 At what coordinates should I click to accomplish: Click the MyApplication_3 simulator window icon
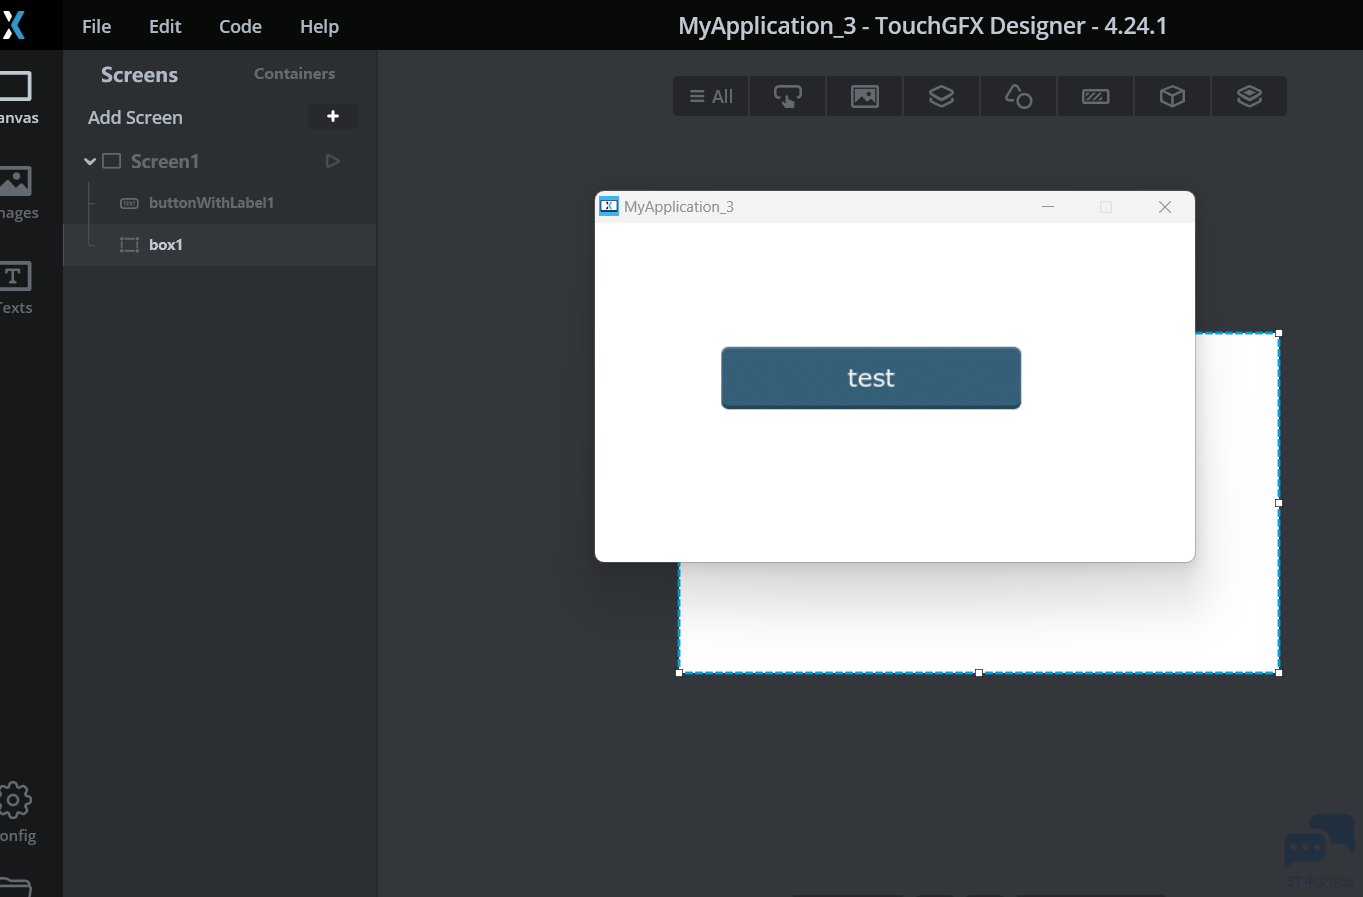click(609, 206)
